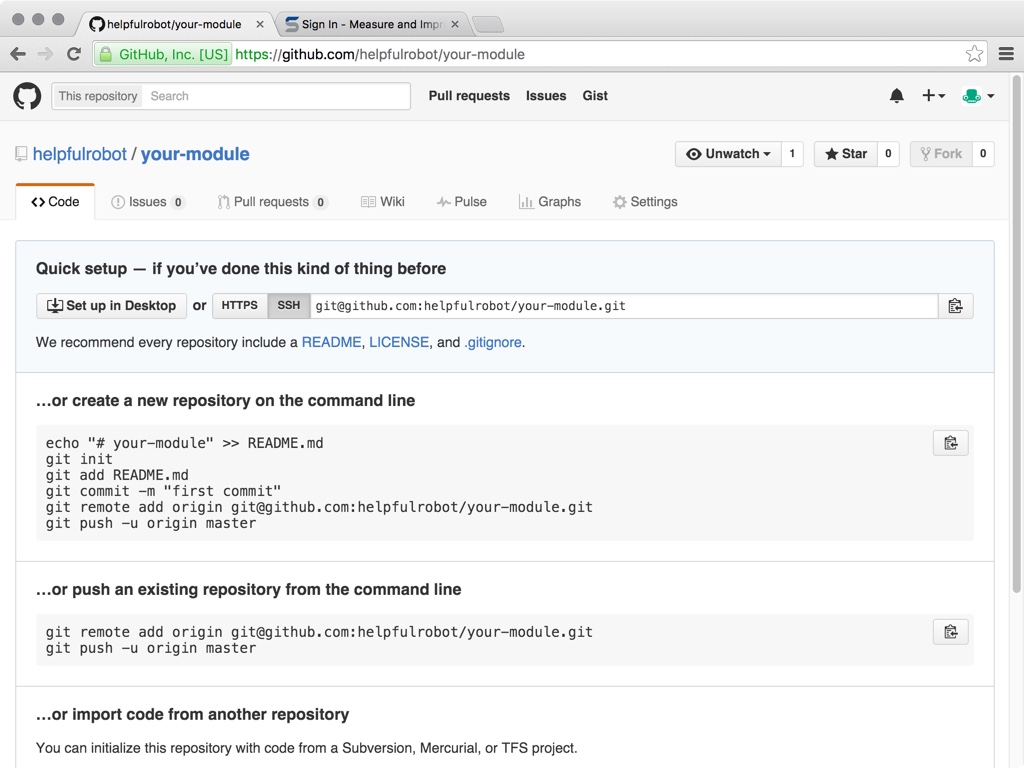Click the Fork button
1024x768 pixels.
(x=941, y=154)
